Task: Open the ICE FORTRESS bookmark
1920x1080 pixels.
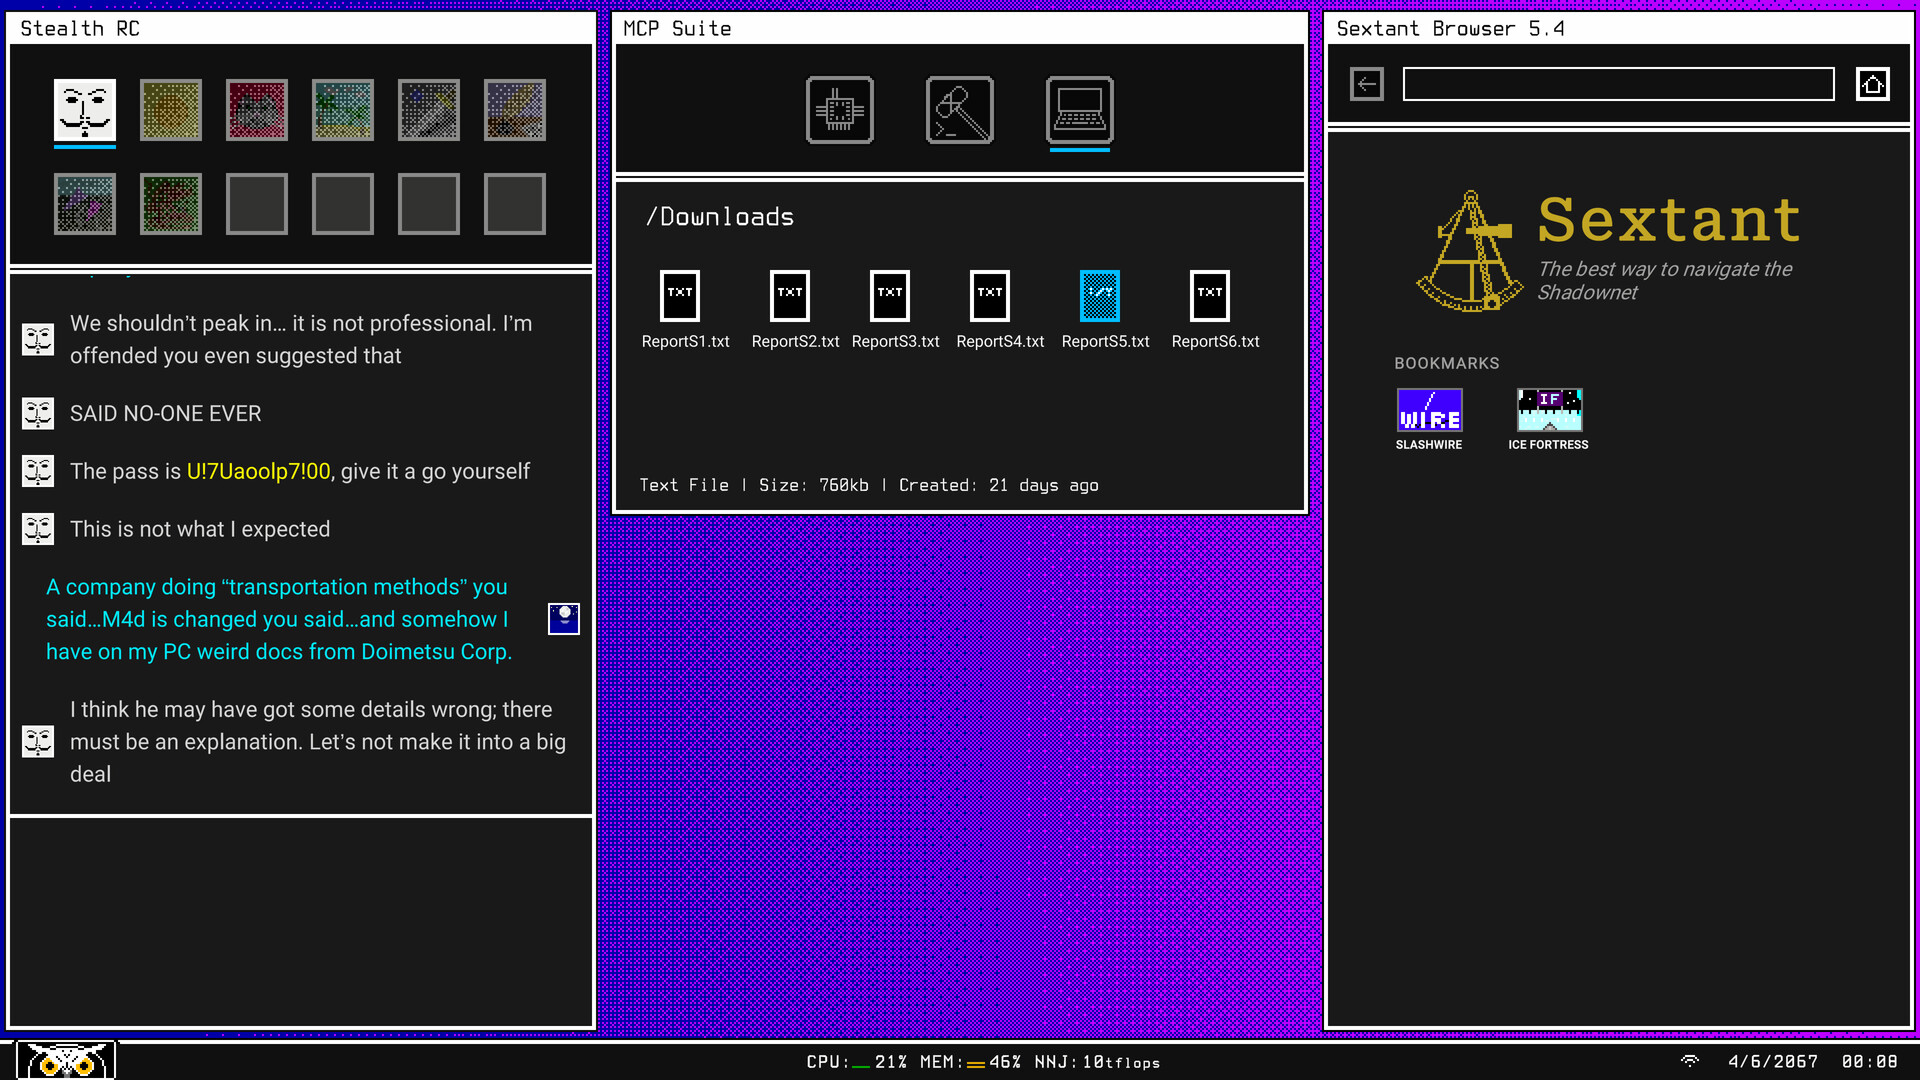Action: click(1548, 408)
